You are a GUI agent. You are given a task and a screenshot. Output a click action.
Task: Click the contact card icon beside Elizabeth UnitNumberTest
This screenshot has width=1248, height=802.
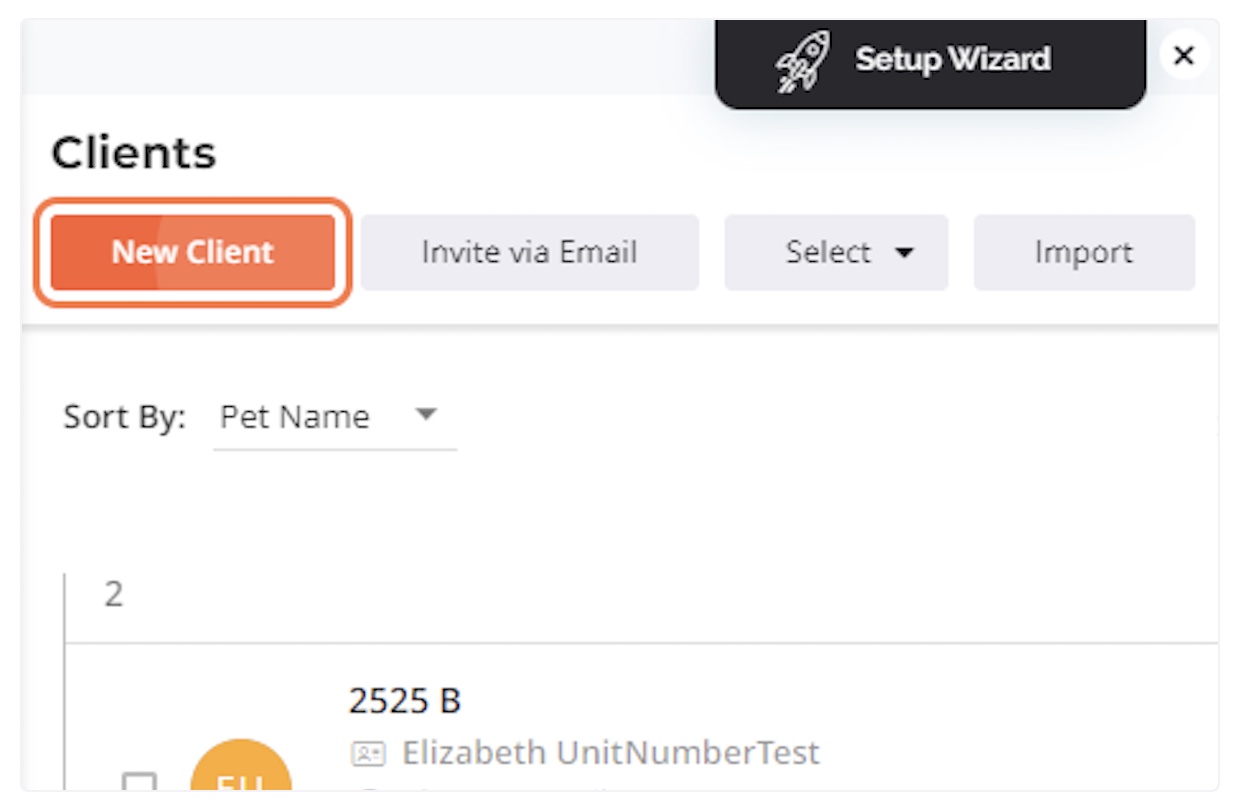(368, 754)
